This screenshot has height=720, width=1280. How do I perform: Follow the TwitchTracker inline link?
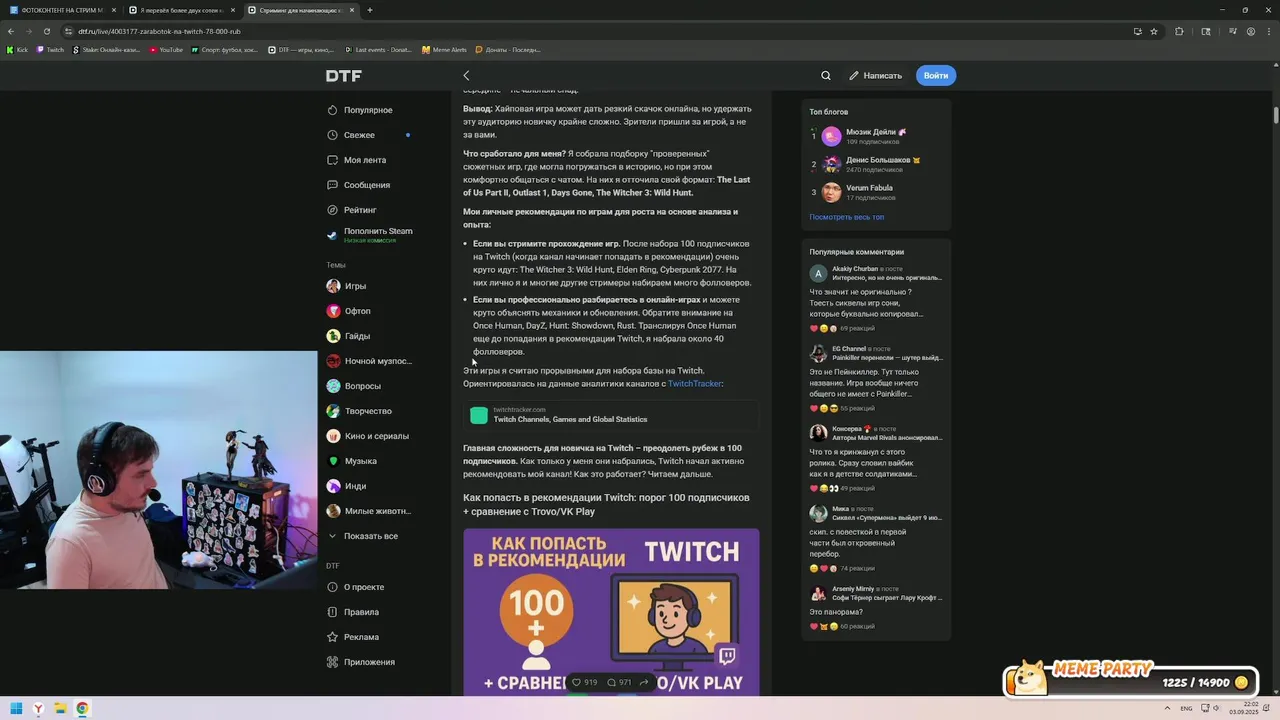pyautogui.click(x=694, y=384)
